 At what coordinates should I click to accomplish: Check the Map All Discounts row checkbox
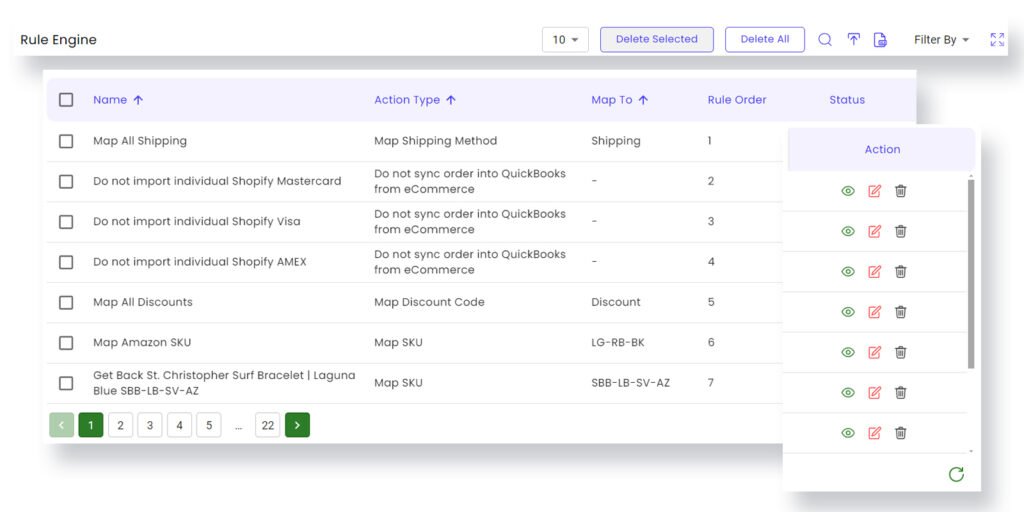tap(66, 302)
